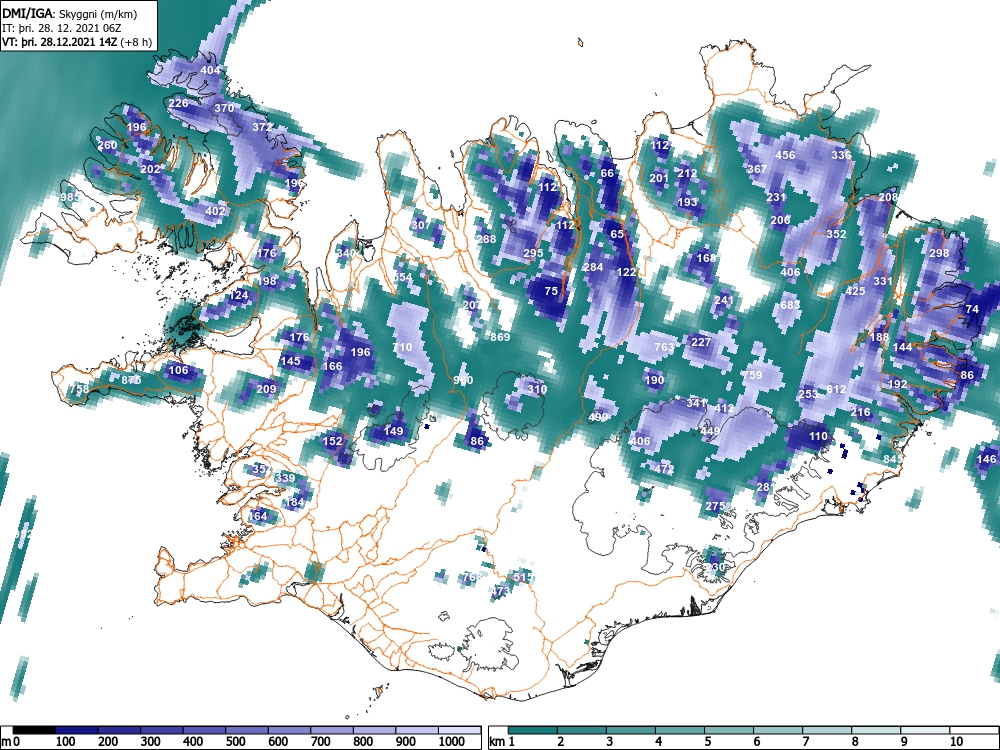Click visibility value 212 on the map
Screen dimensions: 1000x750
687,173
